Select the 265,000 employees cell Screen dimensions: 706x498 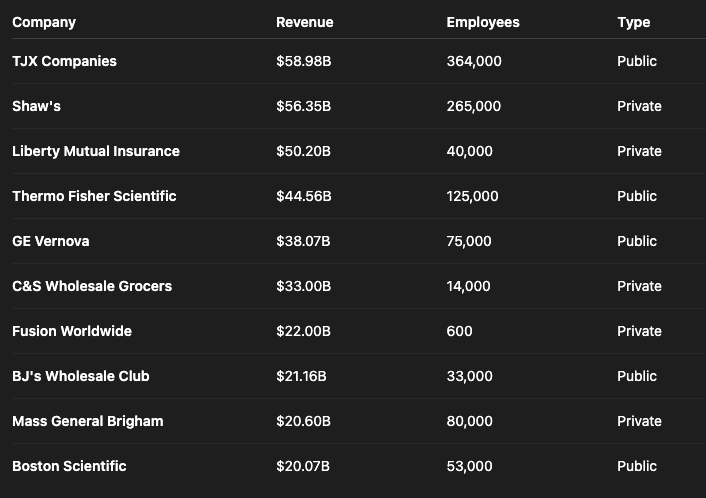click(474, 106)
